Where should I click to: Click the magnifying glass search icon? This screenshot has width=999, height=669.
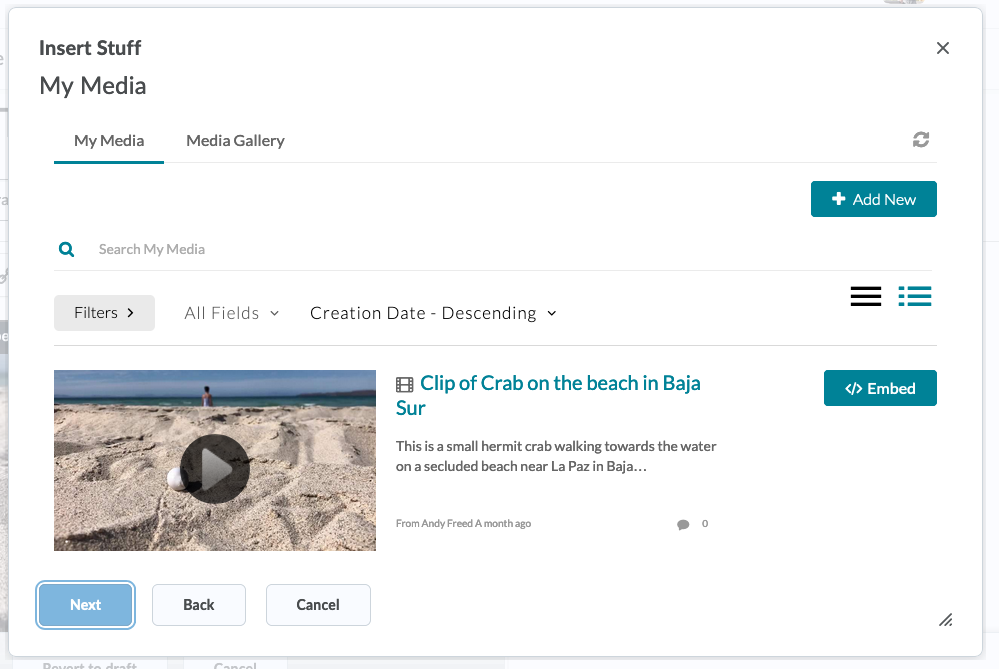(66, 249)
